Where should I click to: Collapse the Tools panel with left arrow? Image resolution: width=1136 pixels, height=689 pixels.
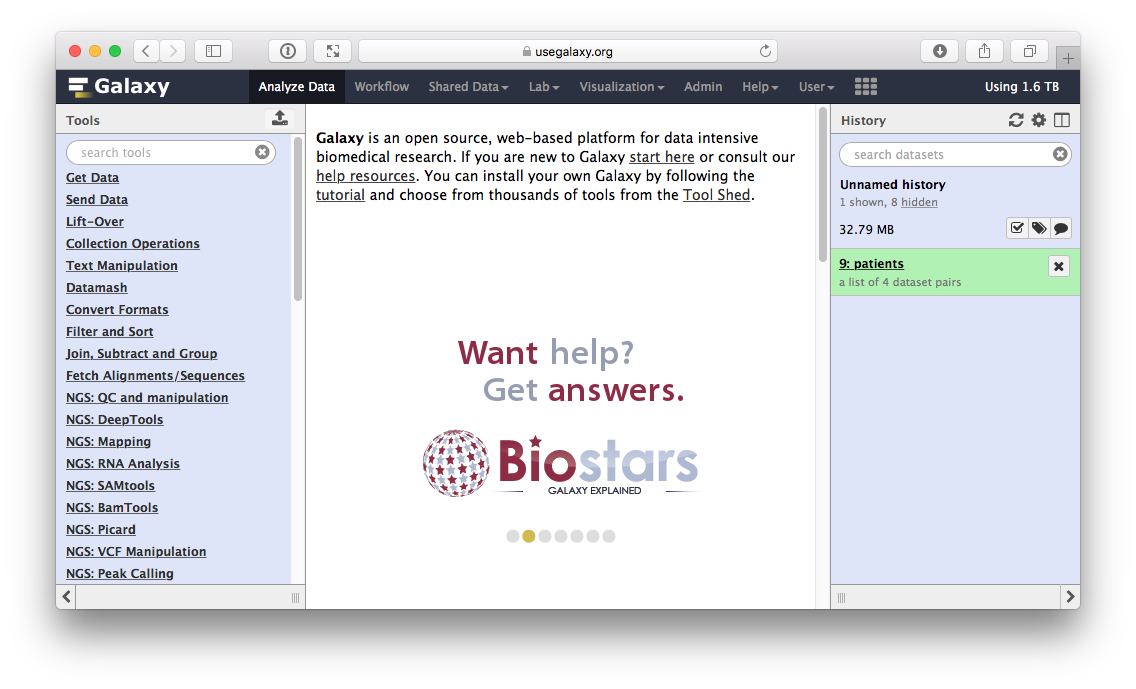click(67, 597)
